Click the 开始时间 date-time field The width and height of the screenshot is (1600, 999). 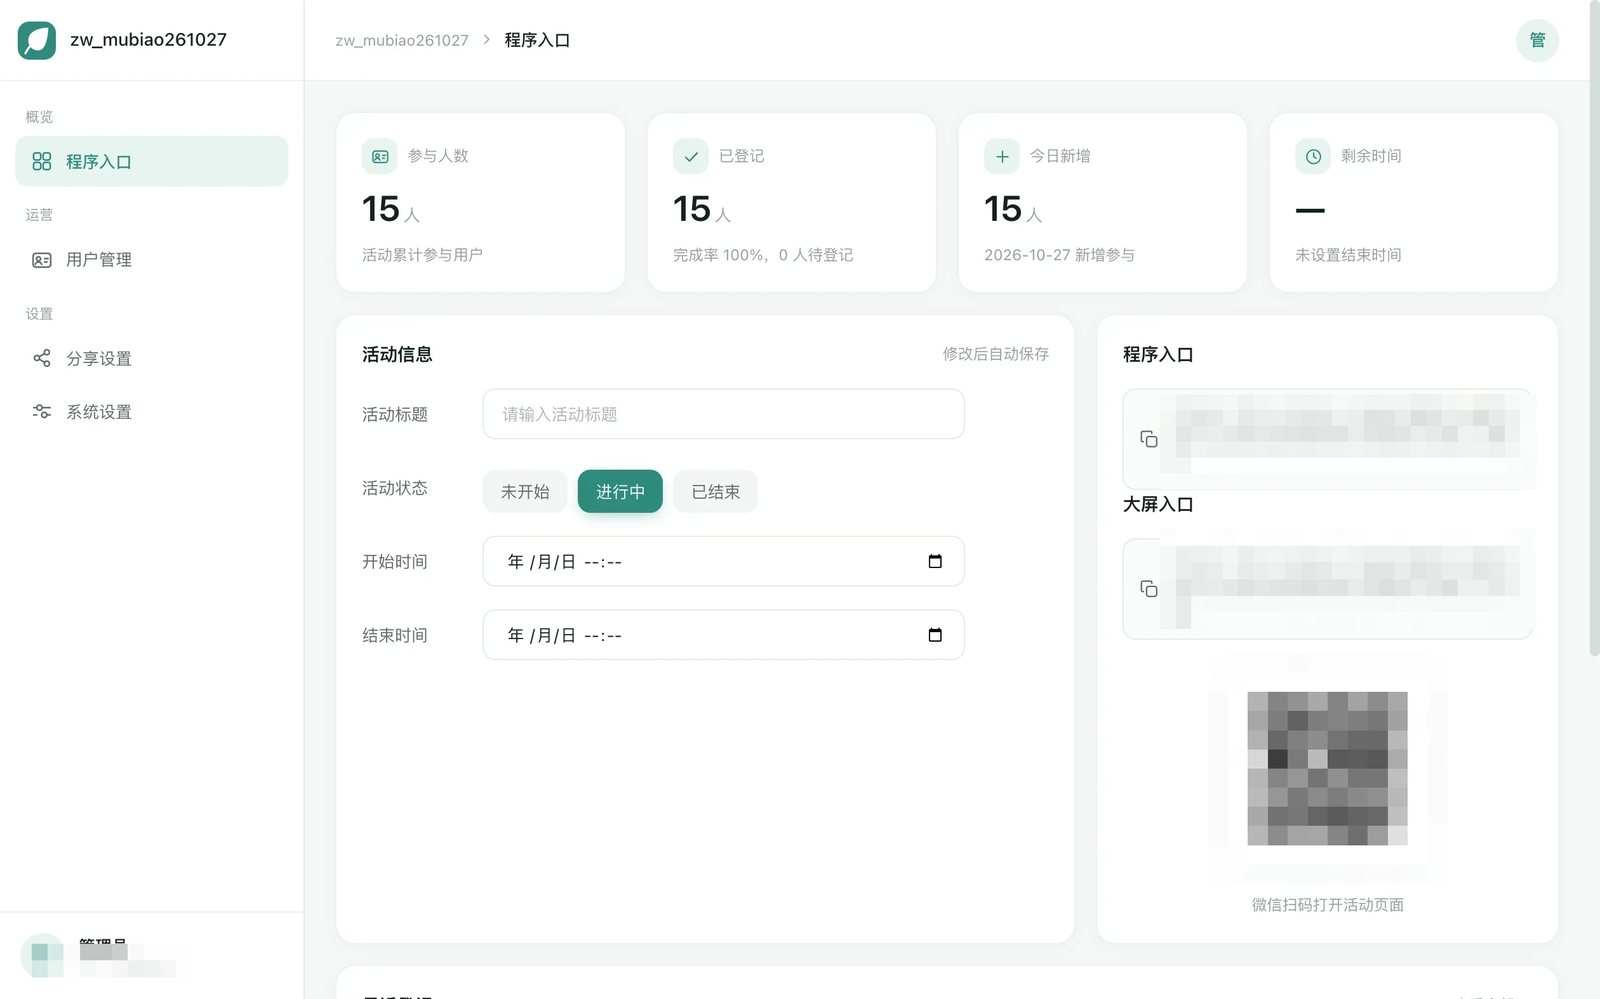click(x=723, y=561)
